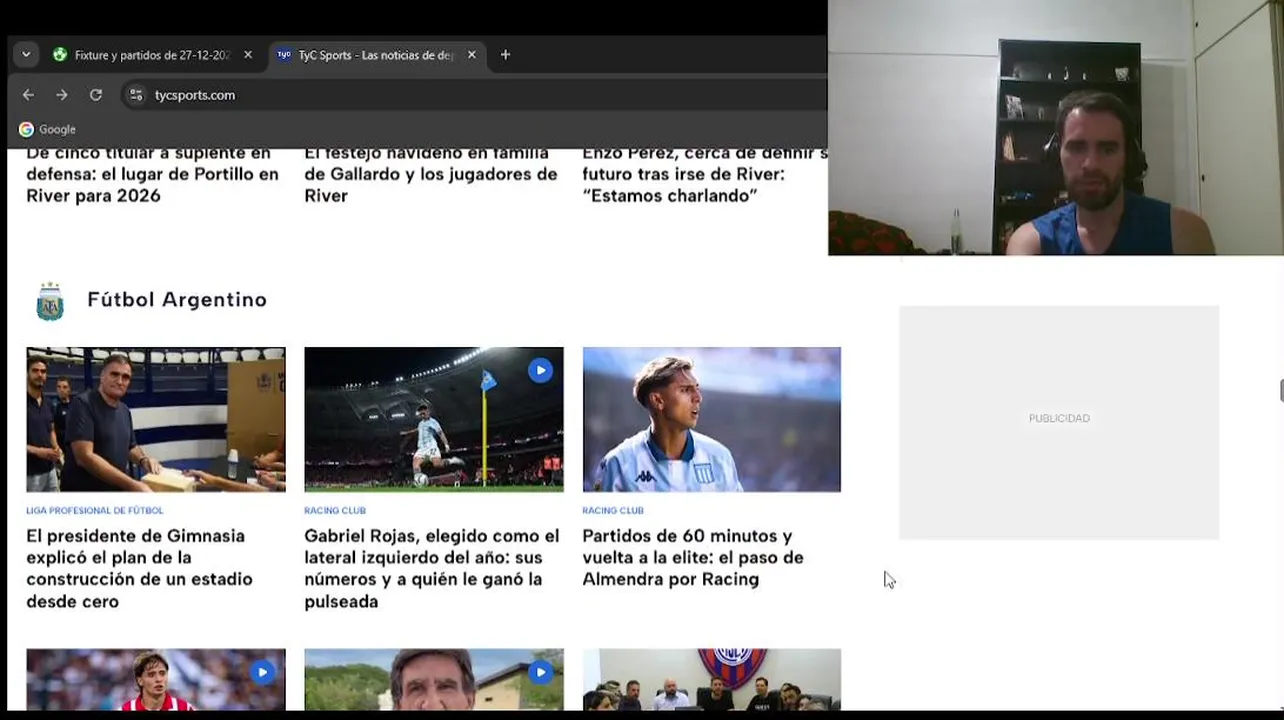Select Racing Club label above Almendra article

click(613, 510)
